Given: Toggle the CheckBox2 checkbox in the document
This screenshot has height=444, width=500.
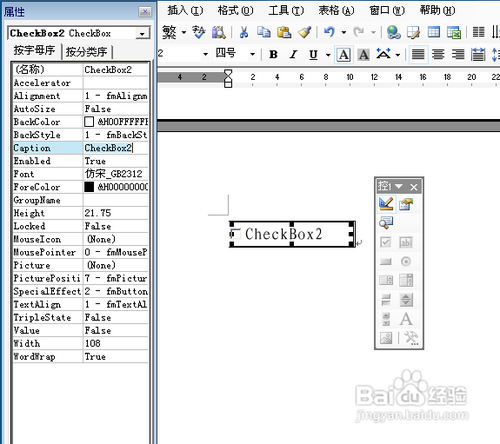Looking at the screenshot, I should point(235,234).
